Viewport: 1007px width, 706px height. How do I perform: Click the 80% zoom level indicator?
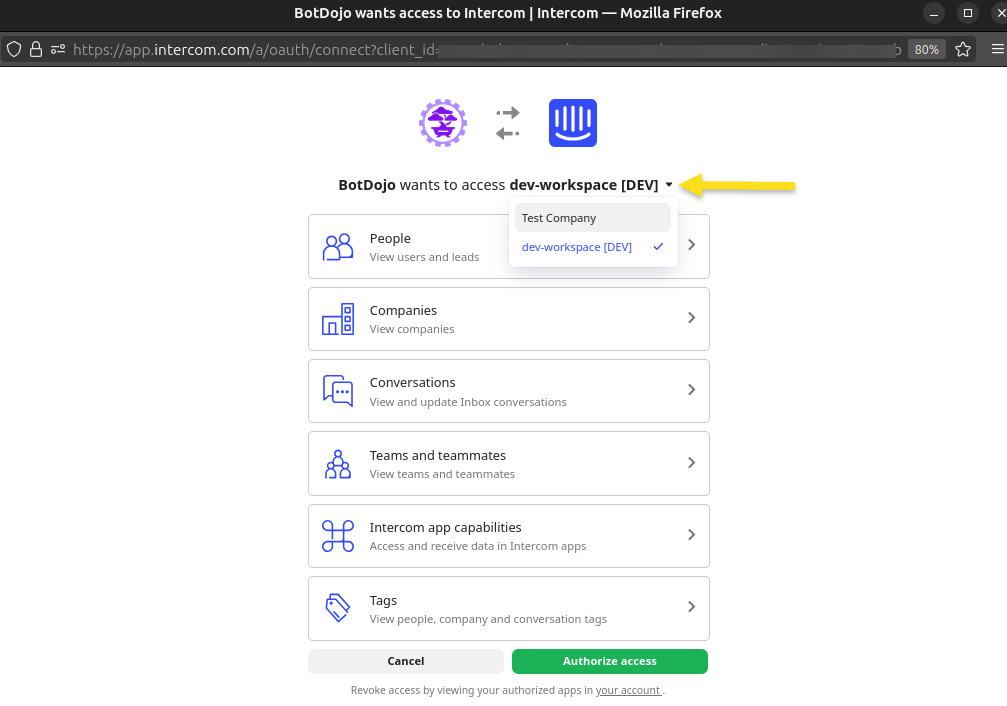926,49
